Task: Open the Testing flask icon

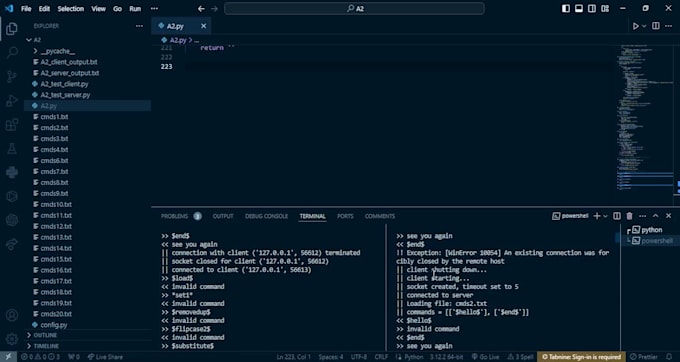Action: click(x=12, y=149)
